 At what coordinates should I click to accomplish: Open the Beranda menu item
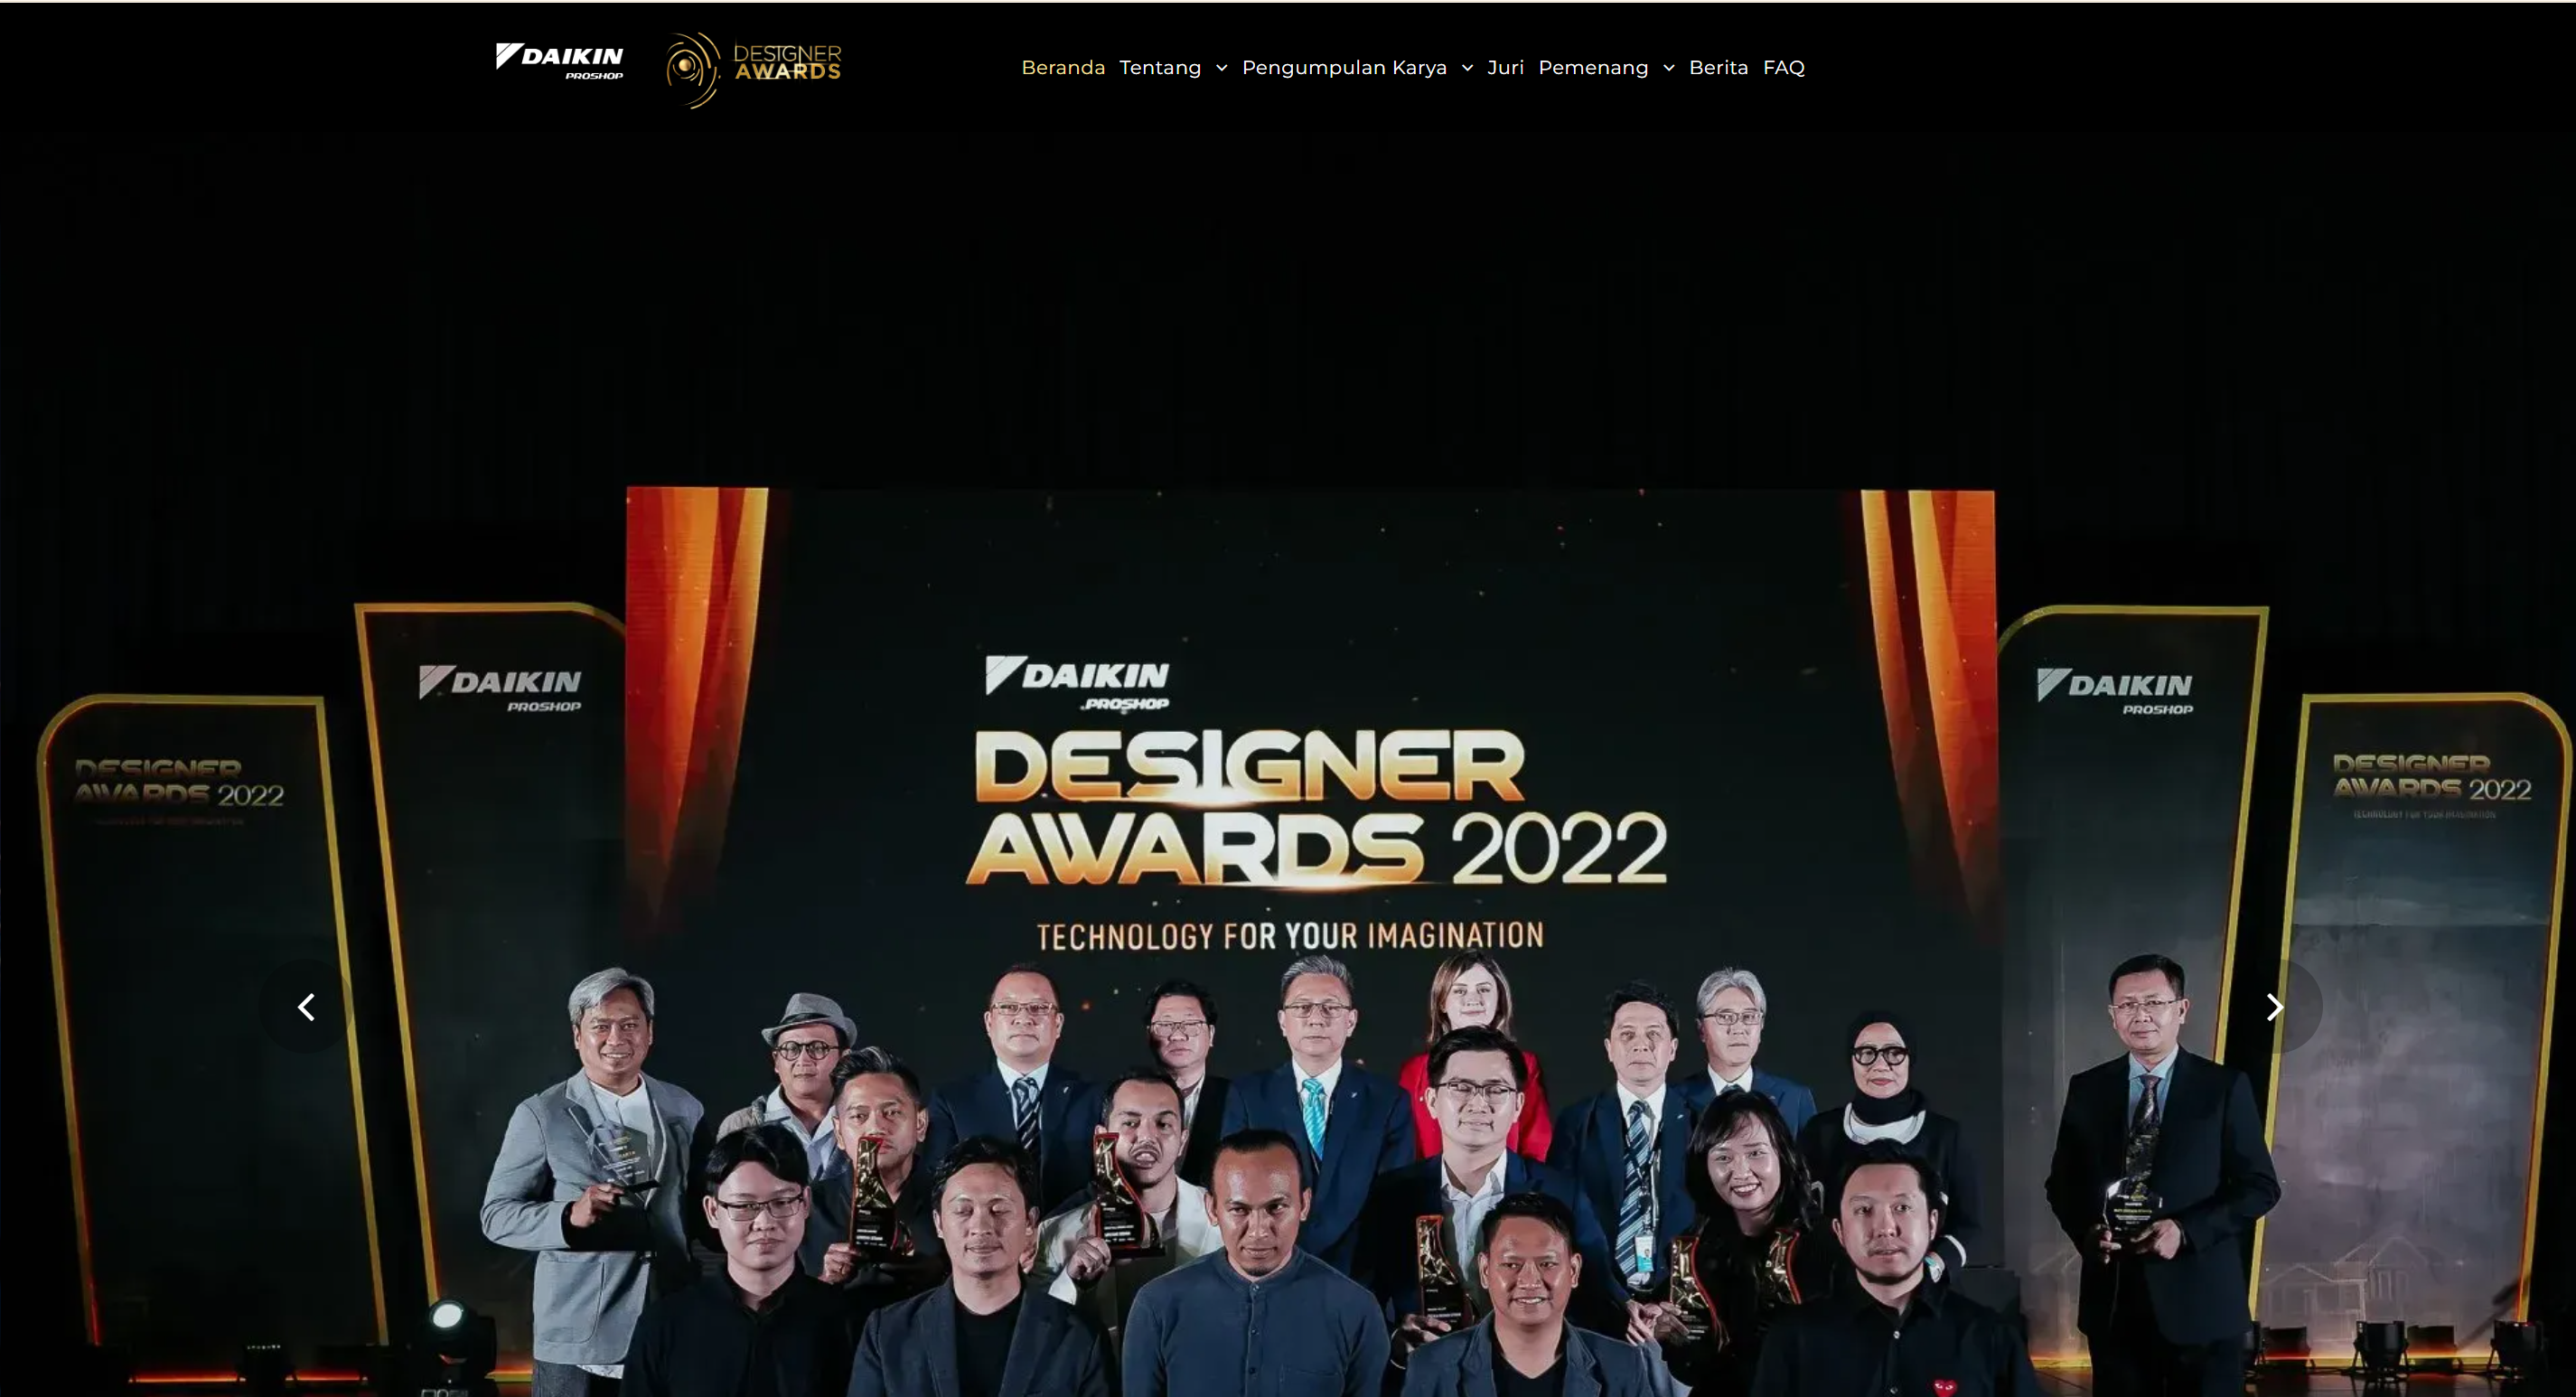1062,67
